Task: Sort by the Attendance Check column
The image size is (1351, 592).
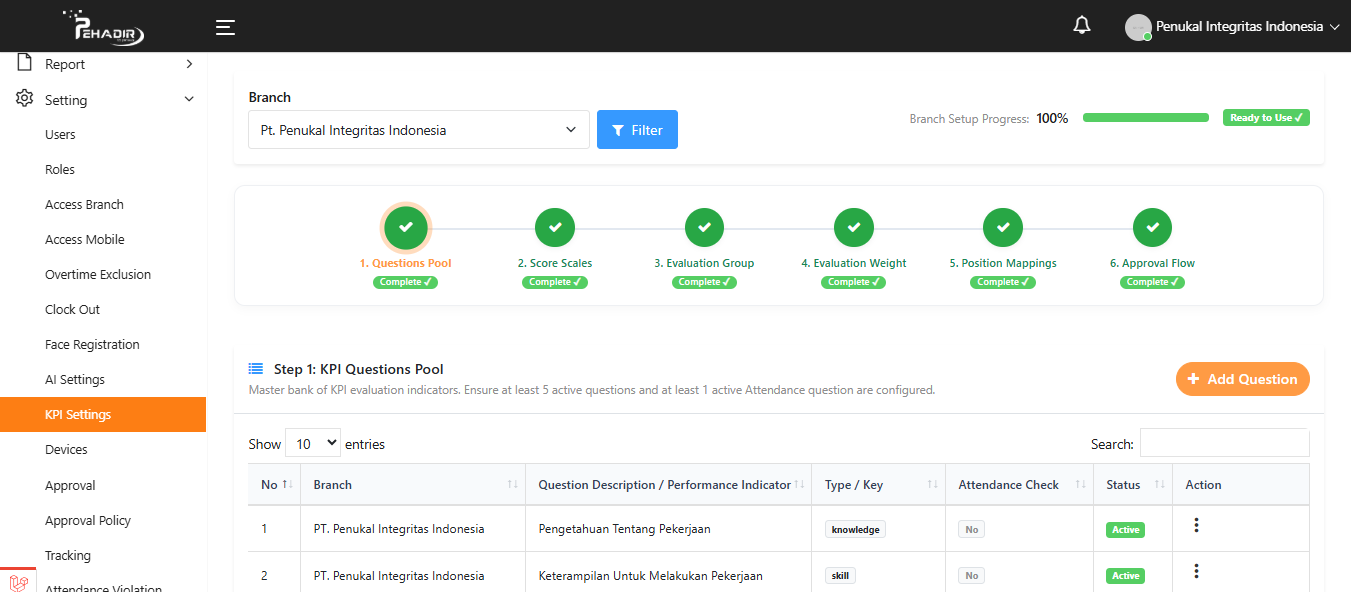Action: coord(1019,485)
